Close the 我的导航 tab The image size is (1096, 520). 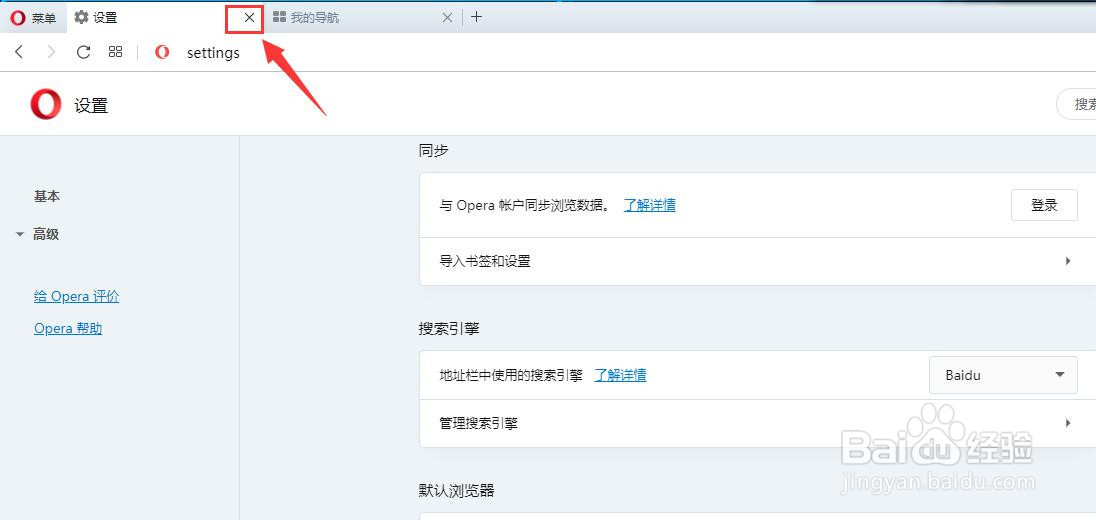pyautogui.click(x=447, y=18)
